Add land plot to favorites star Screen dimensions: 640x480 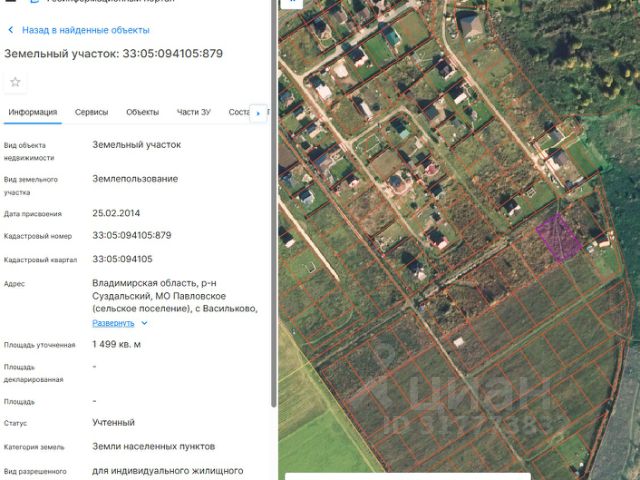coord(15,82)
